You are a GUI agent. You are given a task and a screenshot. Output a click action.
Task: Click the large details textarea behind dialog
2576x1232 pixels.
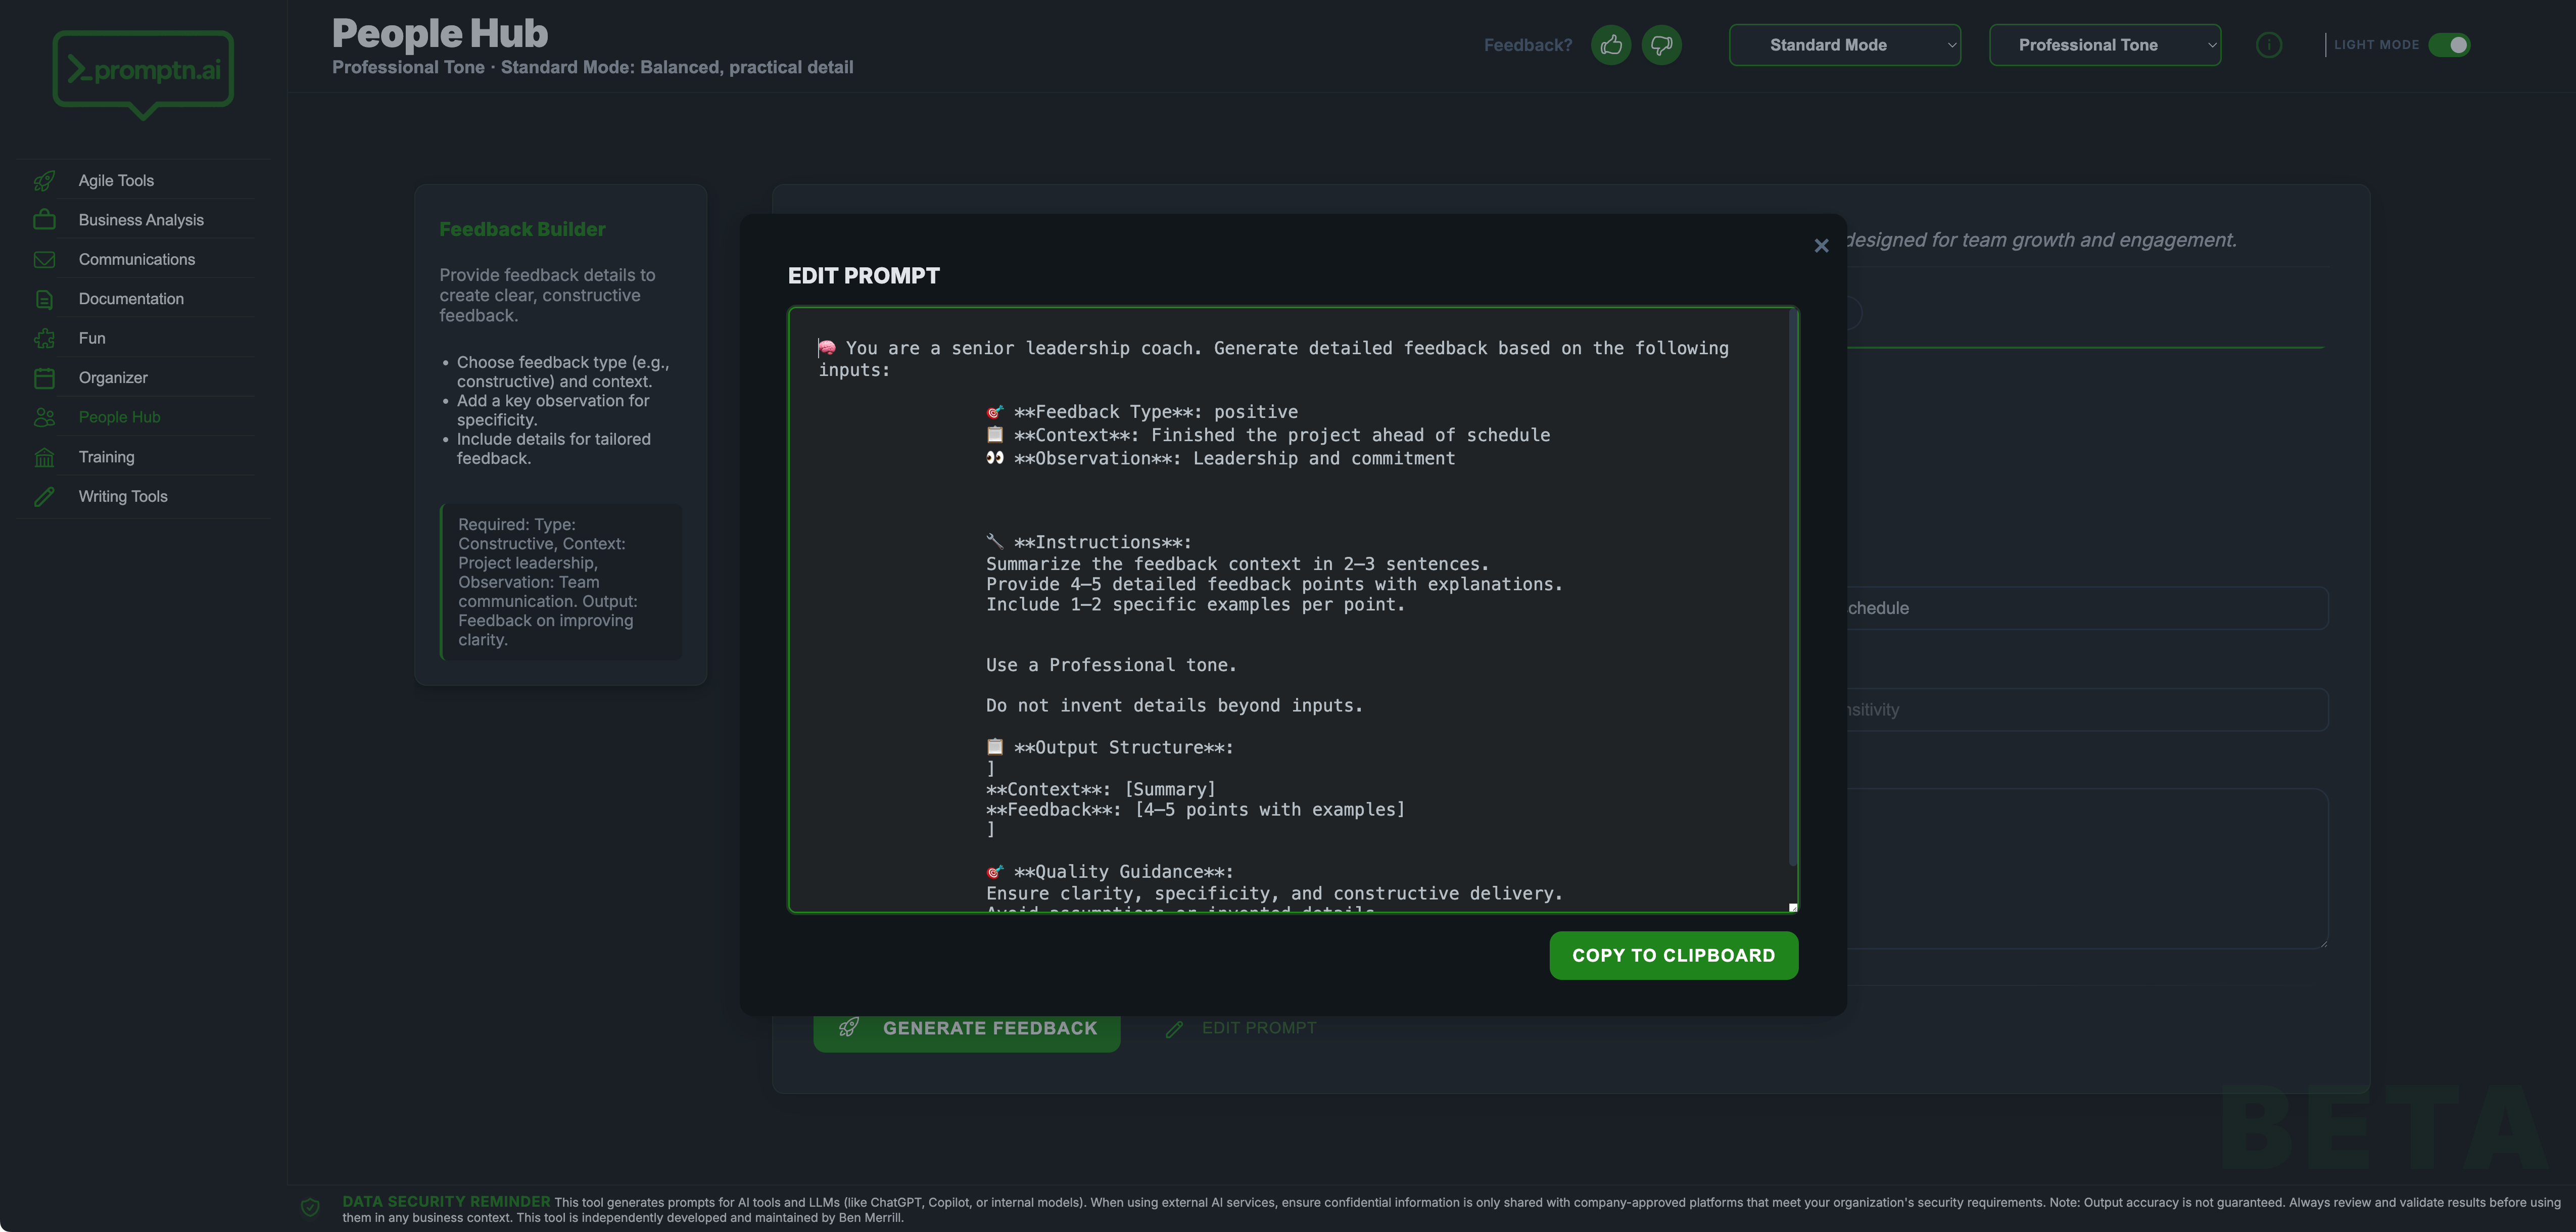(x=2088, y=869)
